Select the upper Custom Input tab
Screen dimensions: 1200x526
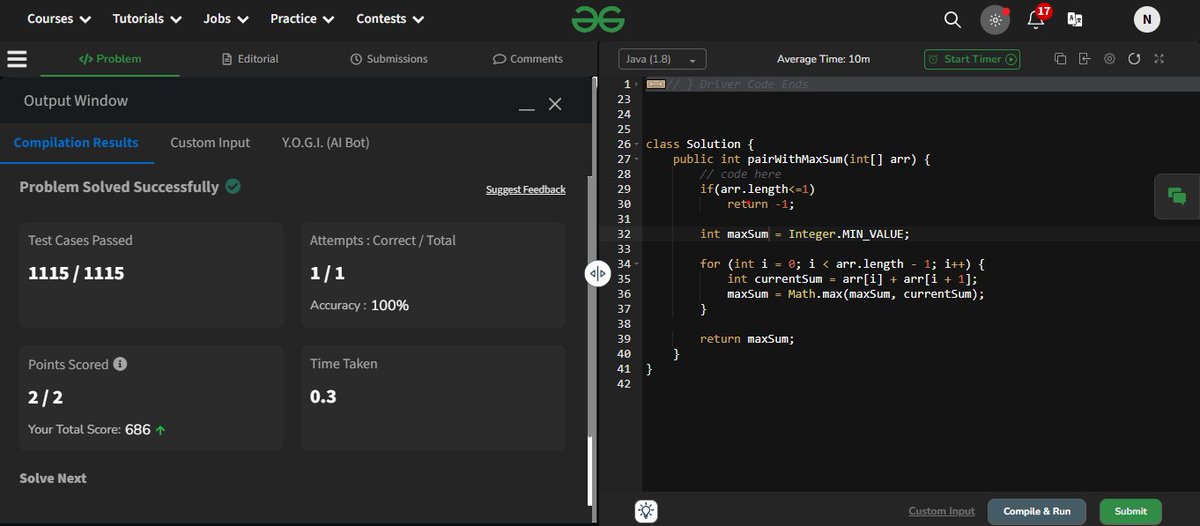(210, 143)
